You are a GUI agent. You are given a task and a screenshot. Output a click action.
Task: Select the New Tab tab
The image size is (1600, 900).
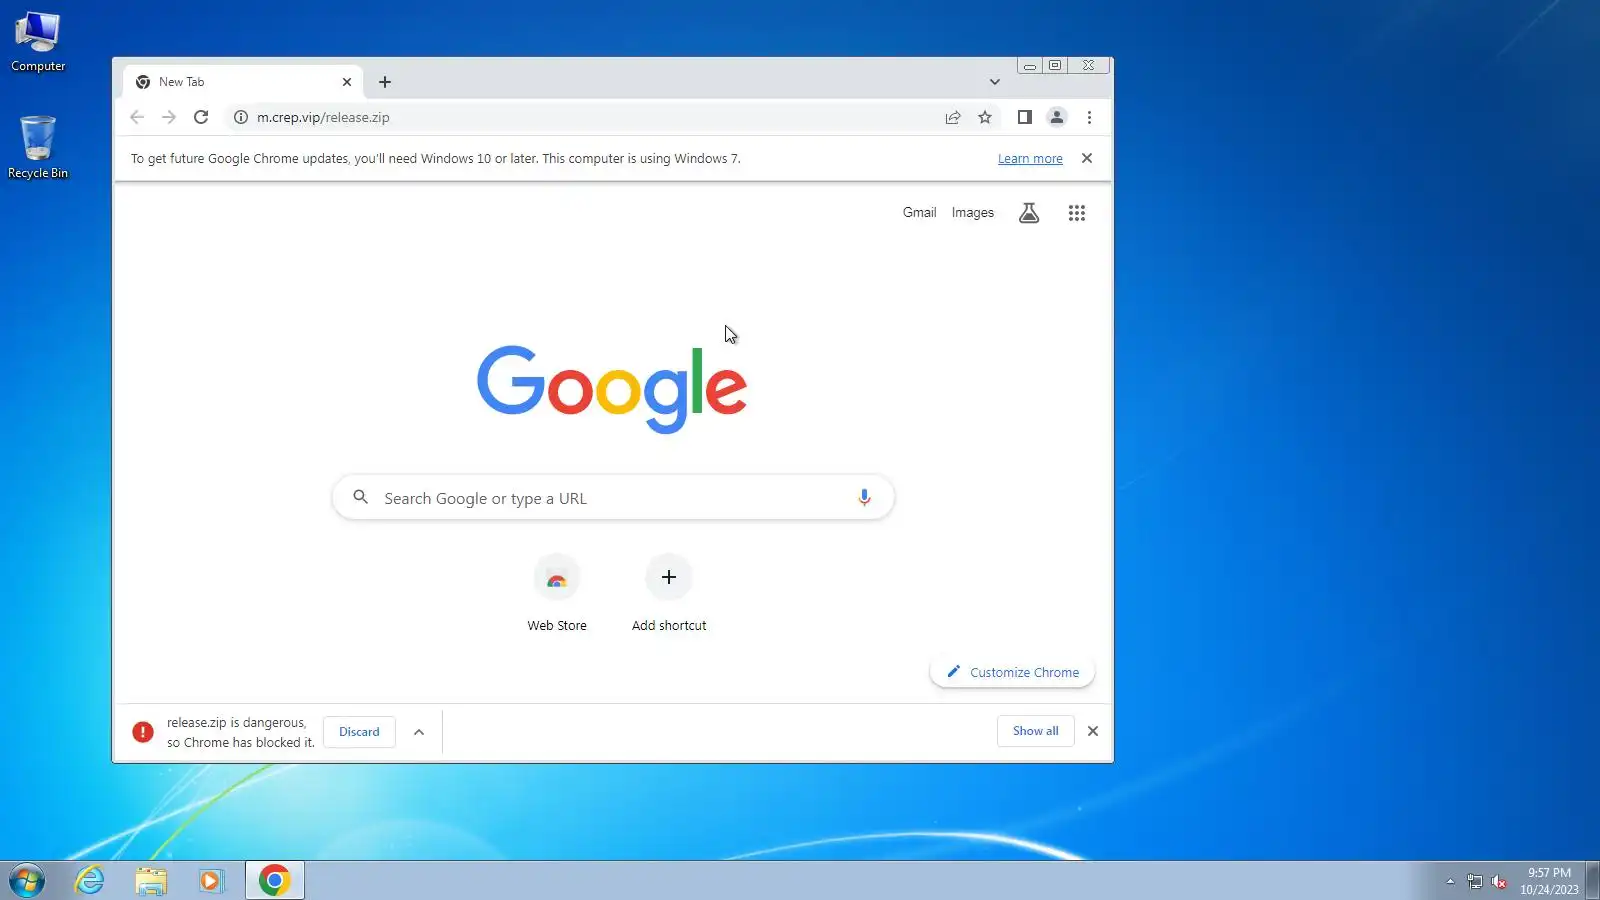coord(242,82)
